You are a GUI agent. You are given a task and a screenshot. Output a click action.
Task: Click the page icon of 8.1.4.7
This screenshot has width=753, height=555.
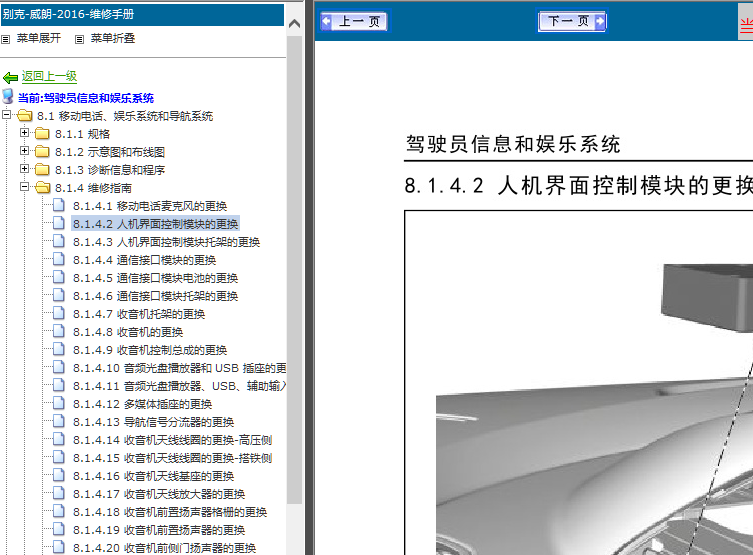click(x=59, y=313)
